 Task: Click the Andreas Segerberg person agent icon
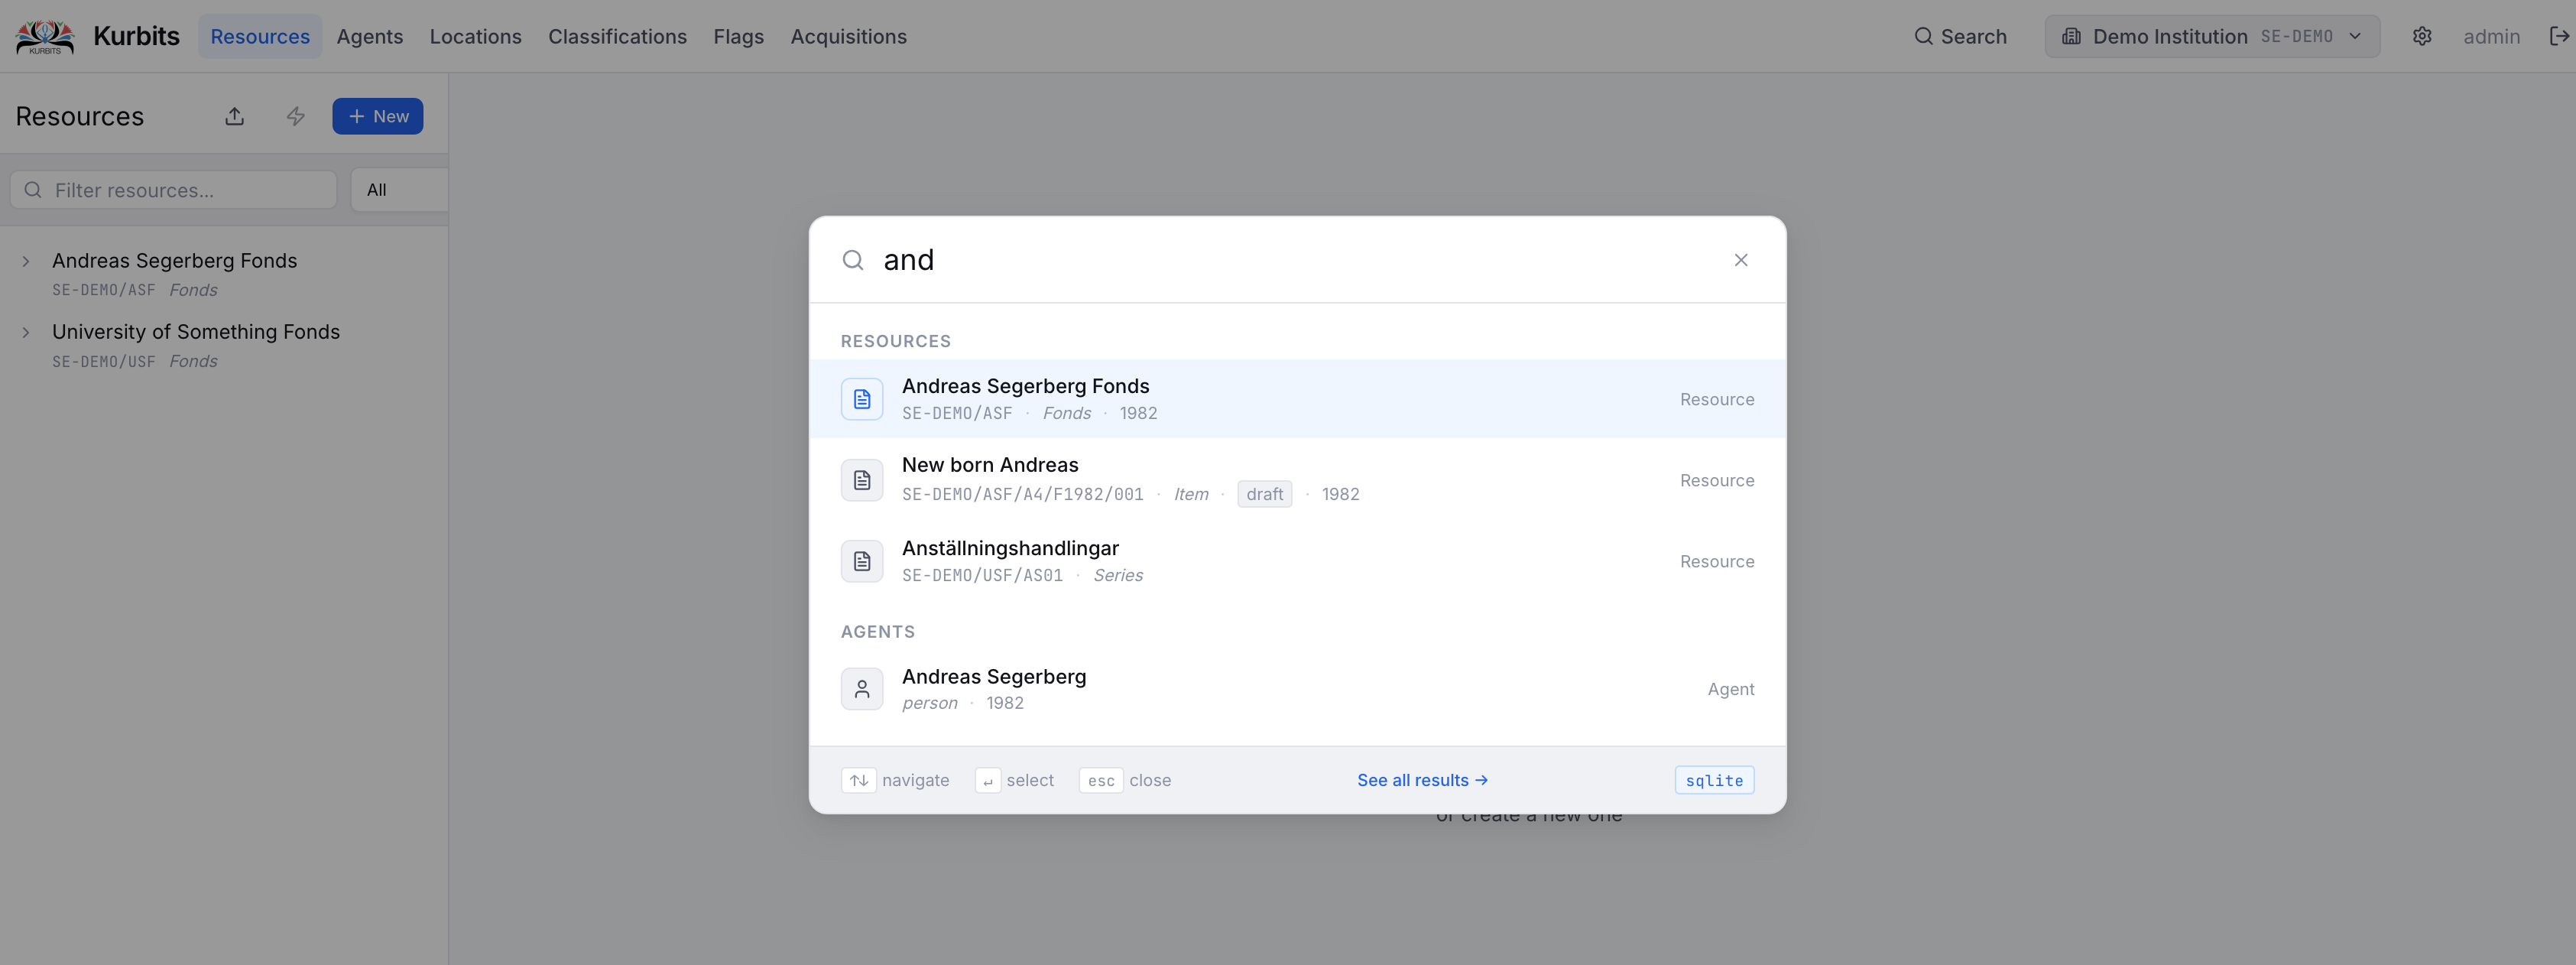pos(862,689)
